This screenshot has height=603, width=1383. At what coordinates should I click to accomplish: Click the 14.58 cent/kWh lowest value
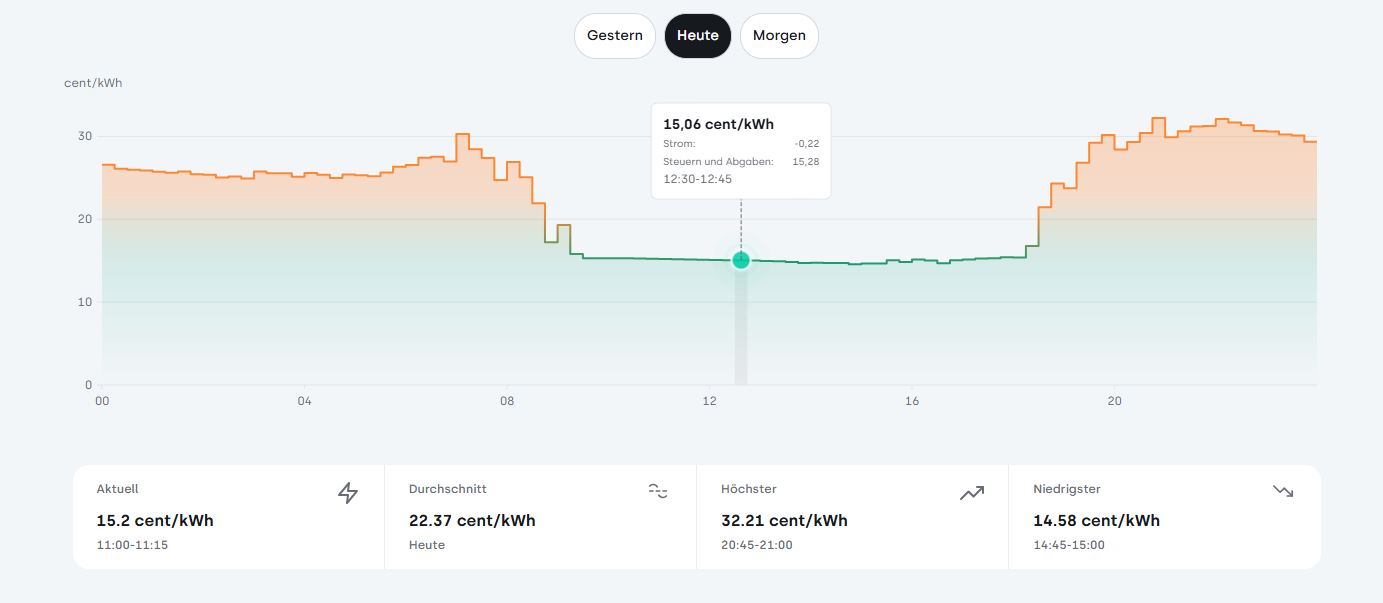coord(1096,521)
